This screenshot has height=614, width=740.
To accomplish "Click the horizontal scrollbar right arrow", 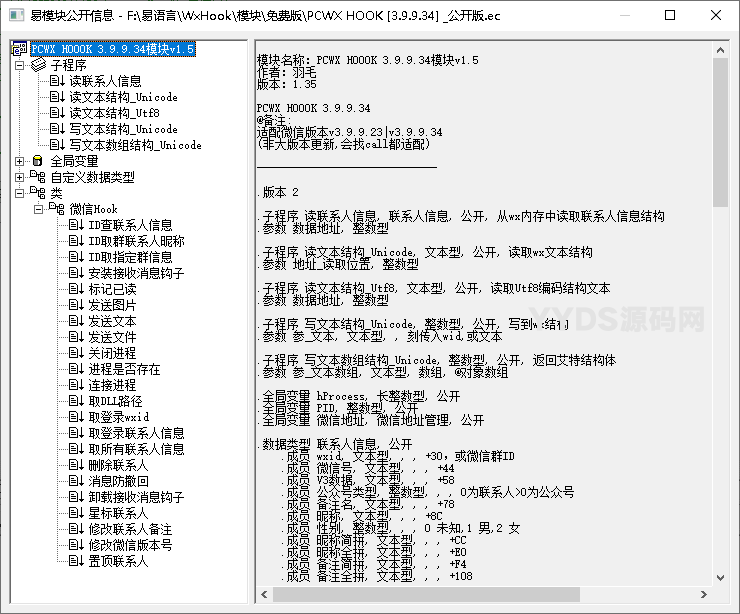I will click(x=704, y=594).
